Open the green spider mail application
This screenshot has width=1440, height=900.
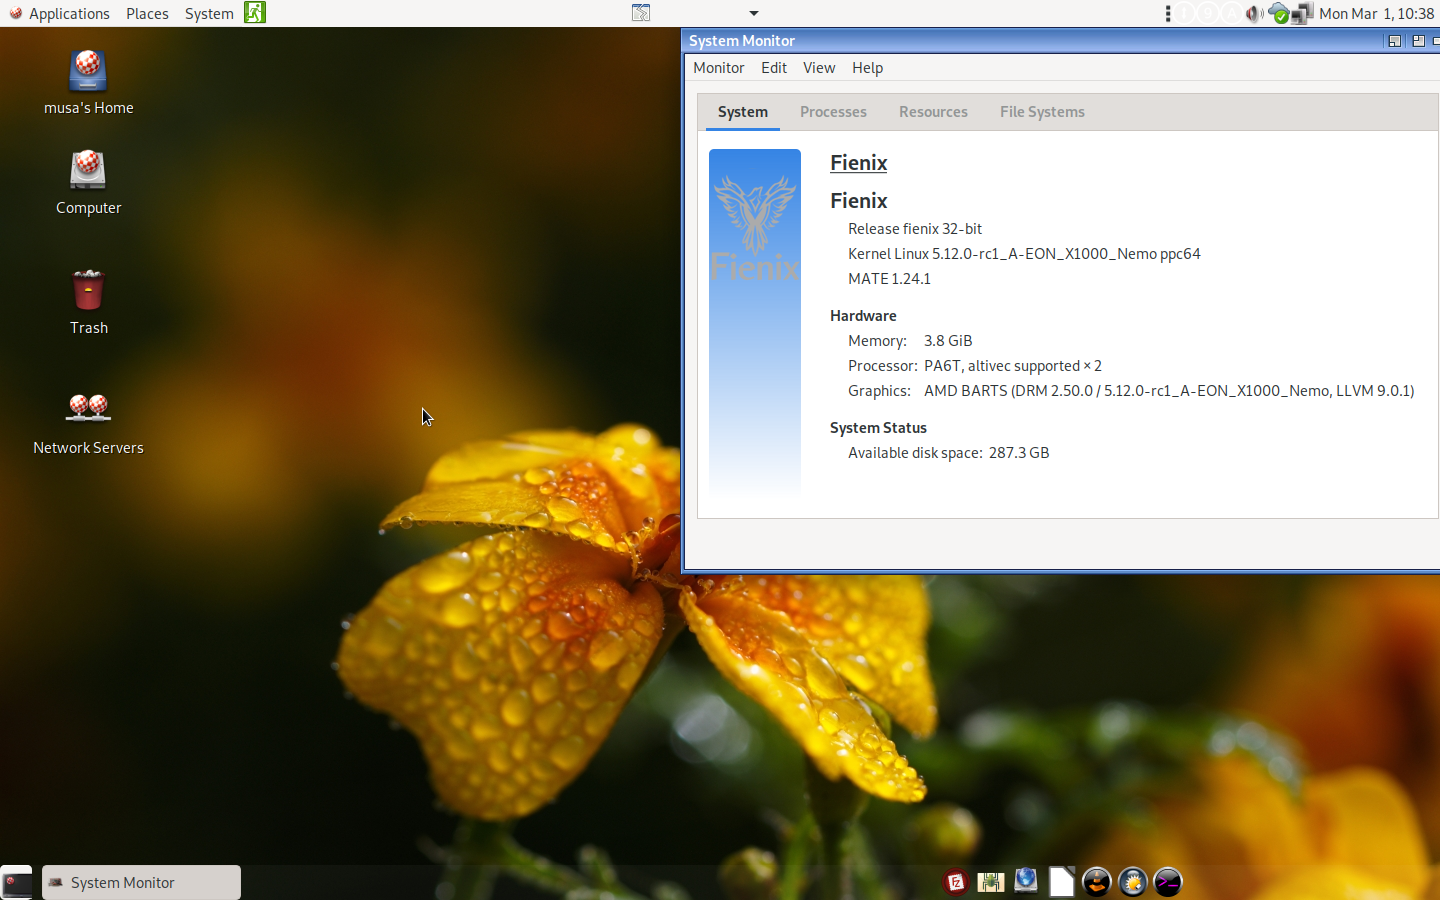[x=990, y=882]
